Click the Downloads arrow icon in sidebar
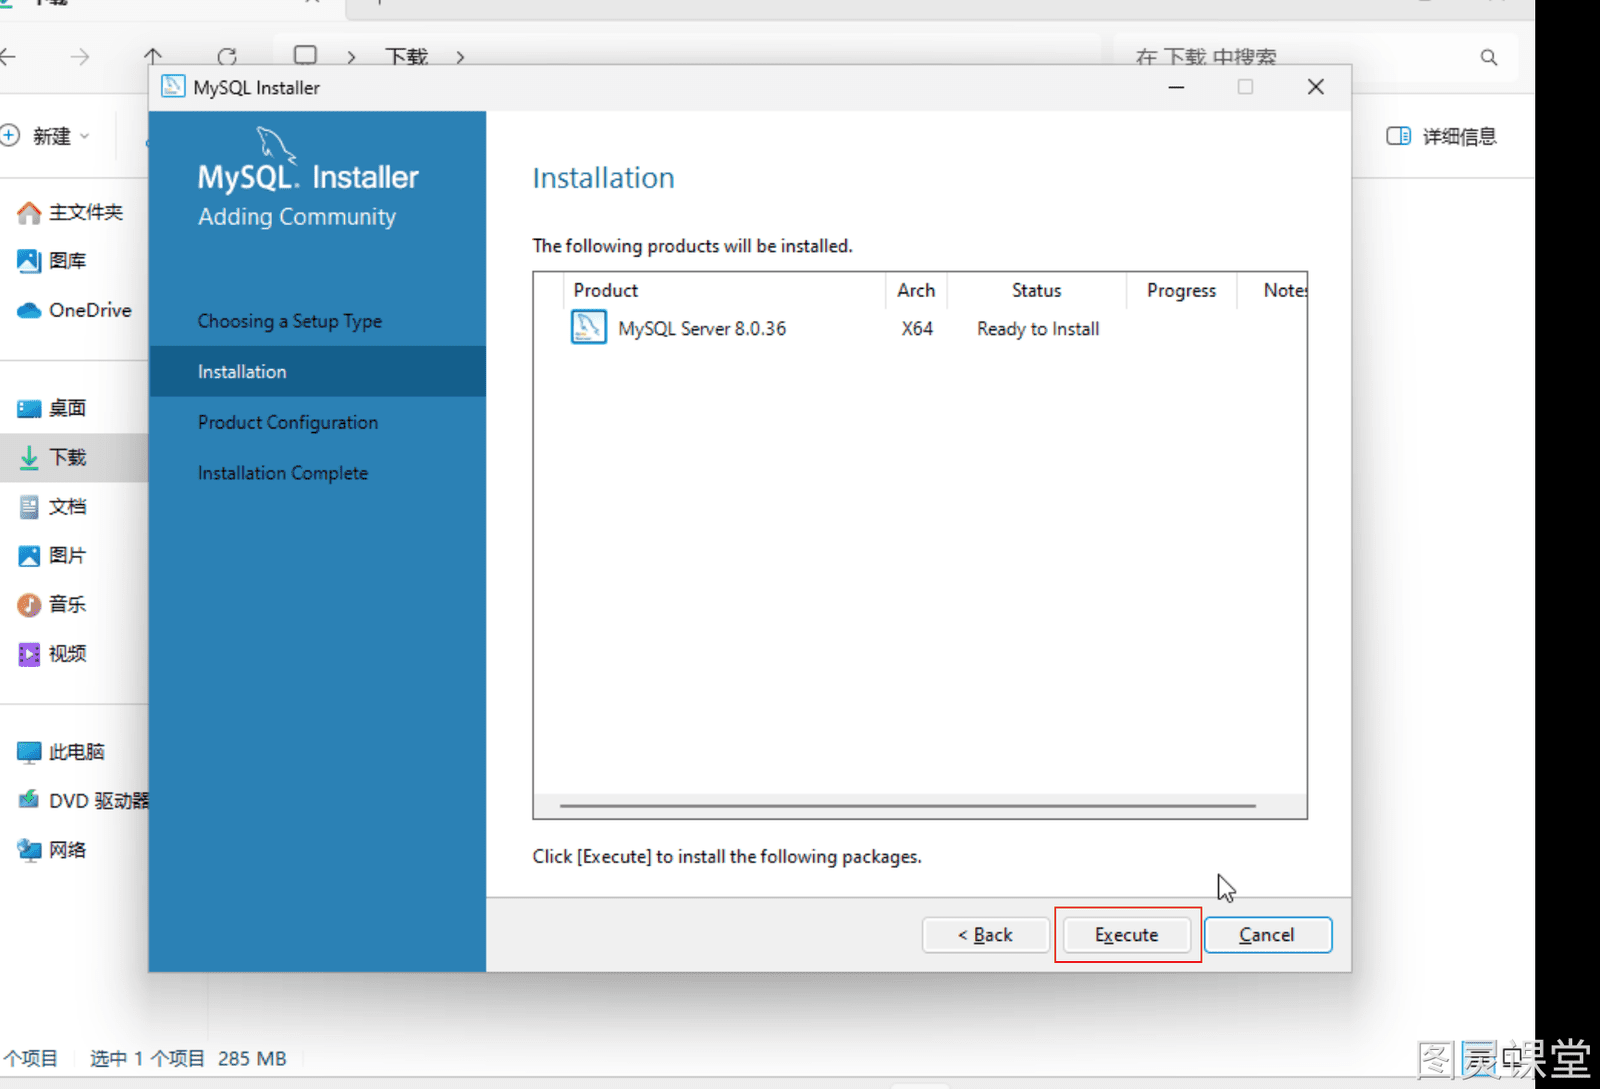 click(29, 457)
